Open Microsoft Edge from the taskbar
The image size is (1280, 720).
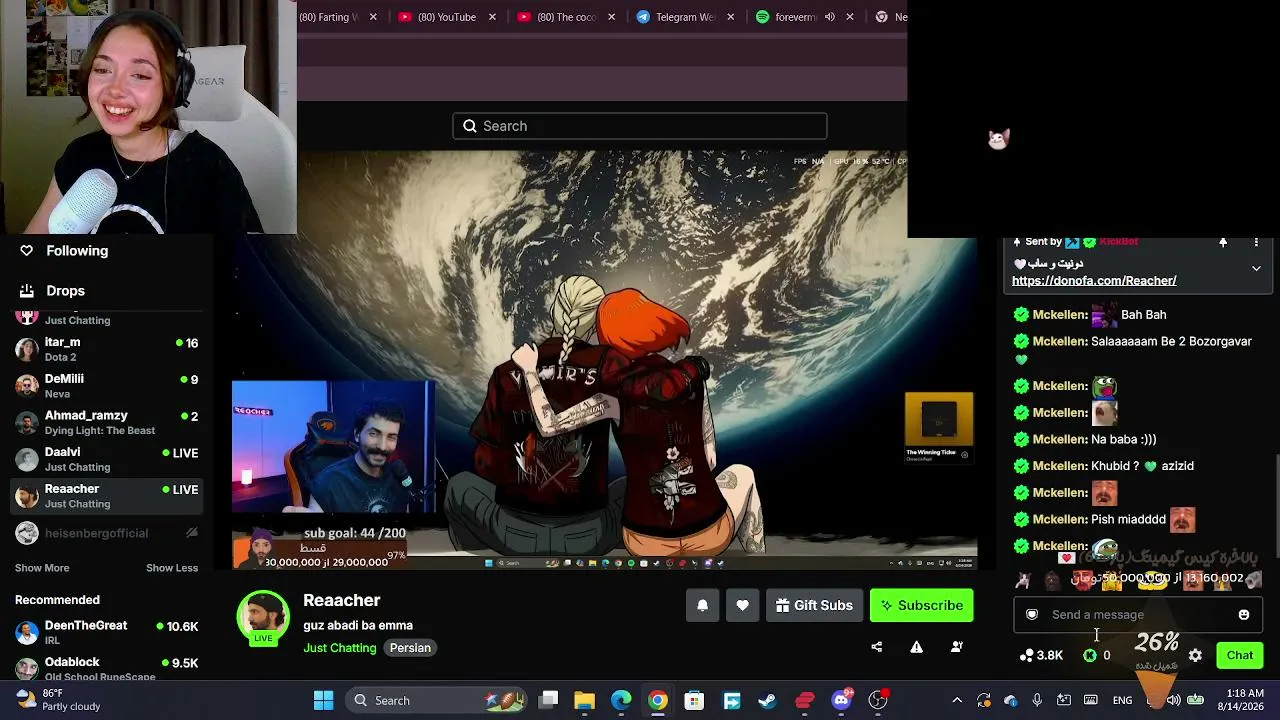[621, 700]
